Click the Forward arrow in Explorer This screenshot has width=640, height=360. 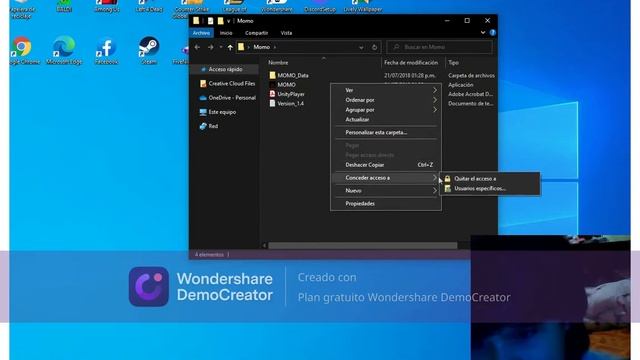[211, 47]
